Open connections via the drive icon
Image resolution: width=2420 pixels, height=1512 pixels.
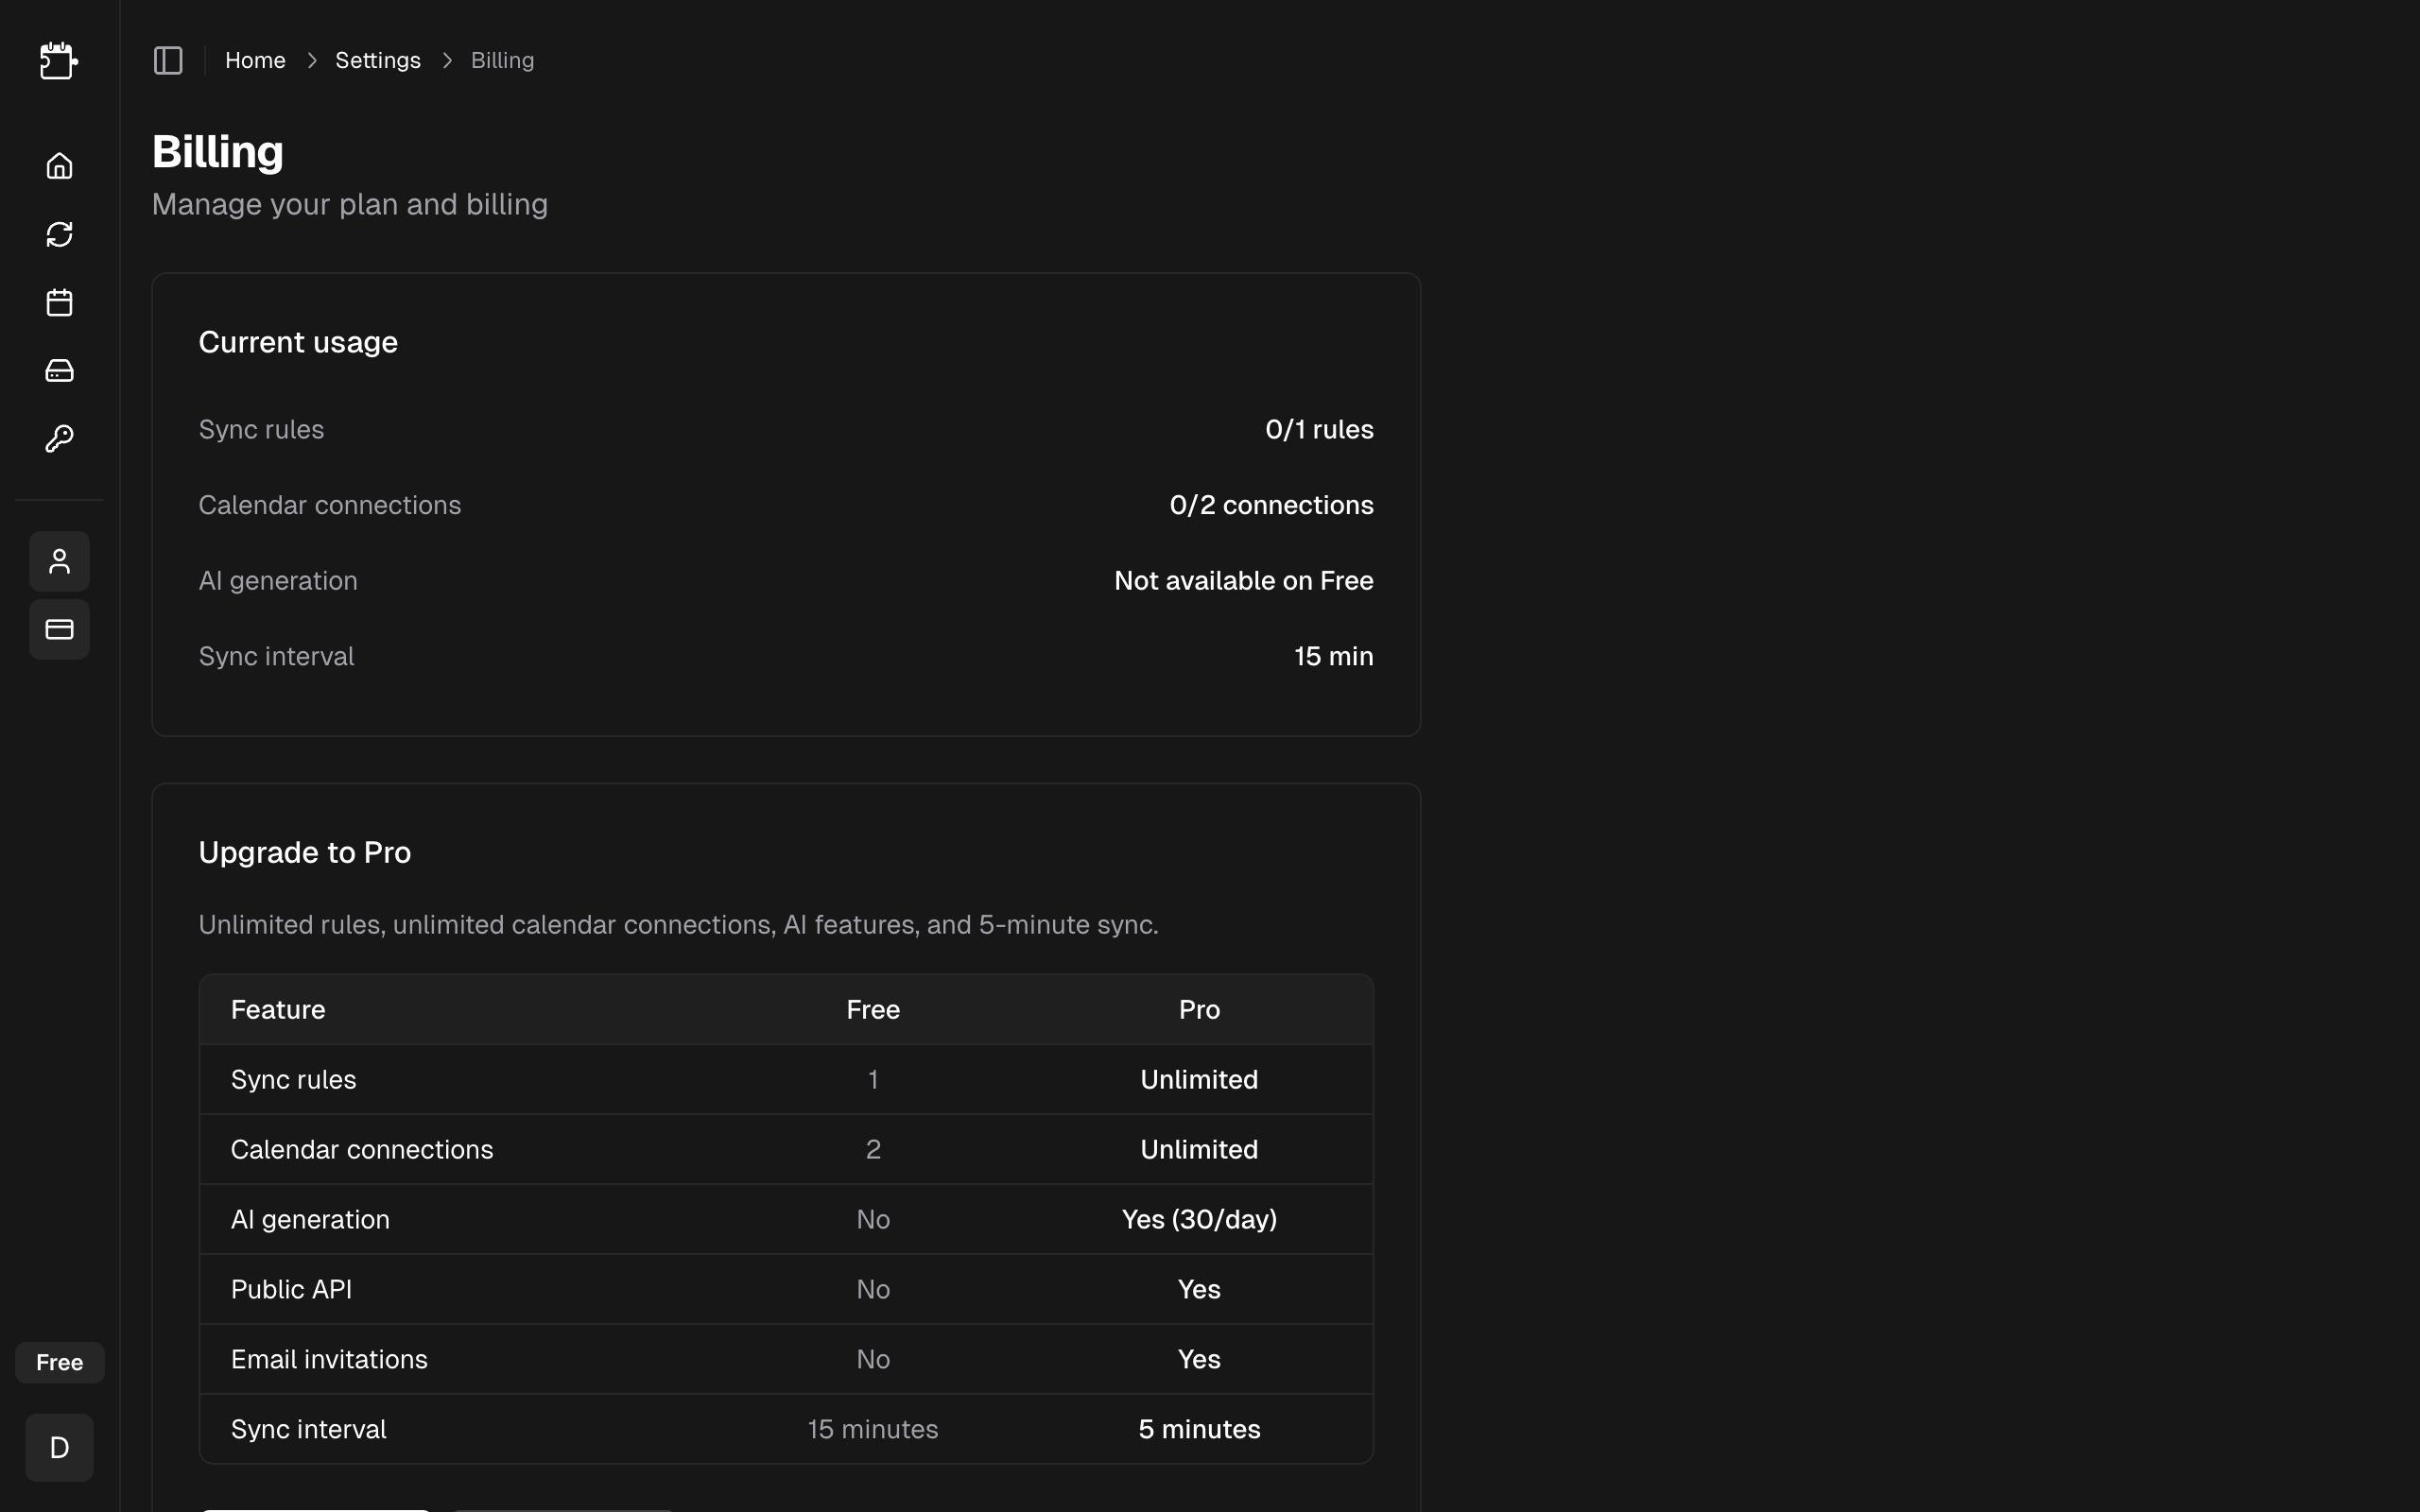coord(59,370)
